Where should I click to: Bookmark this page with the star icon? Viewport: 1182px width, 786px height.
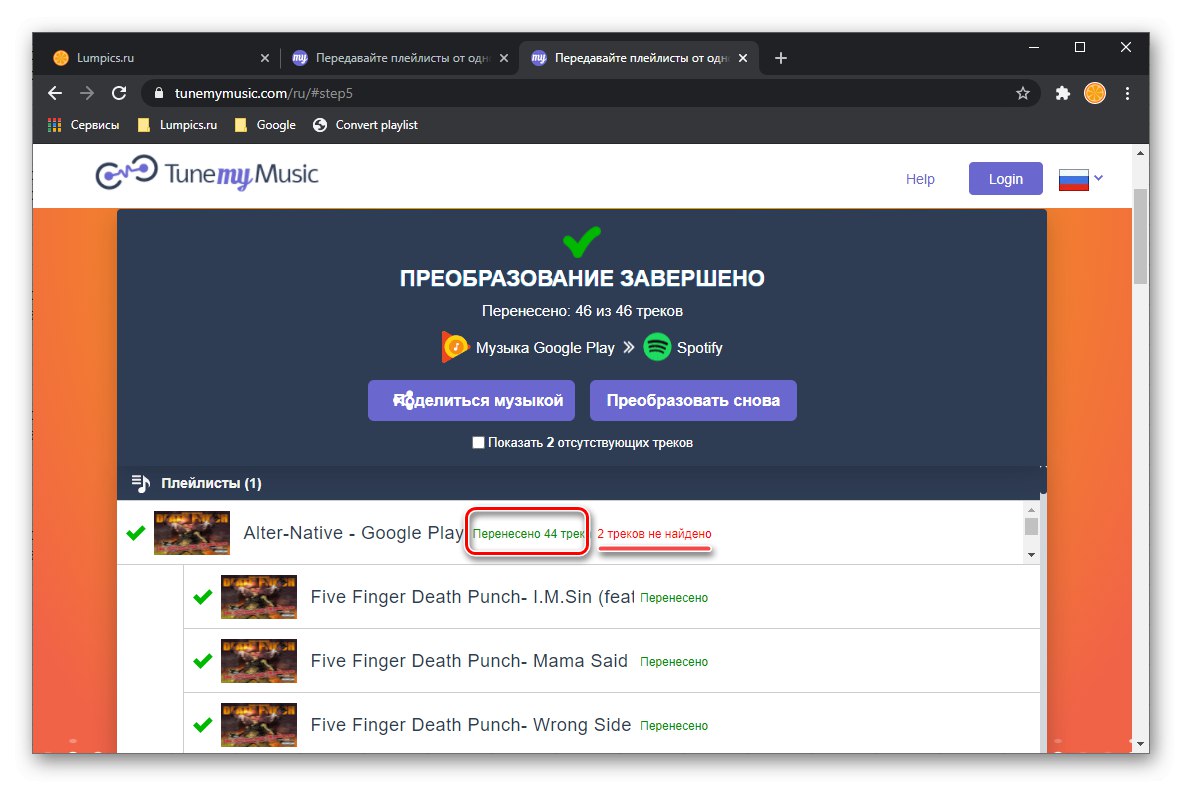point(1022,93)
